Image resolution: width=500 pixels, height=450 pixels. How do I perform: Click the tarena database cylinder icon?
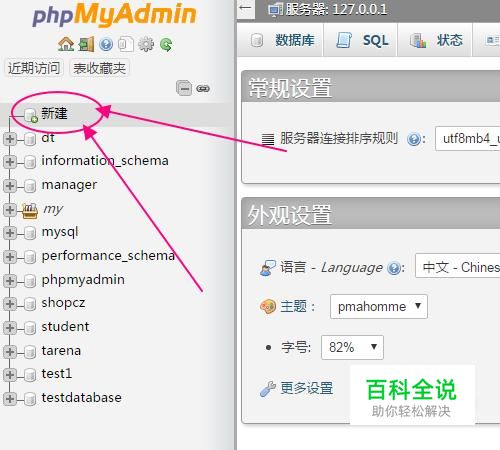click(30, 352)
